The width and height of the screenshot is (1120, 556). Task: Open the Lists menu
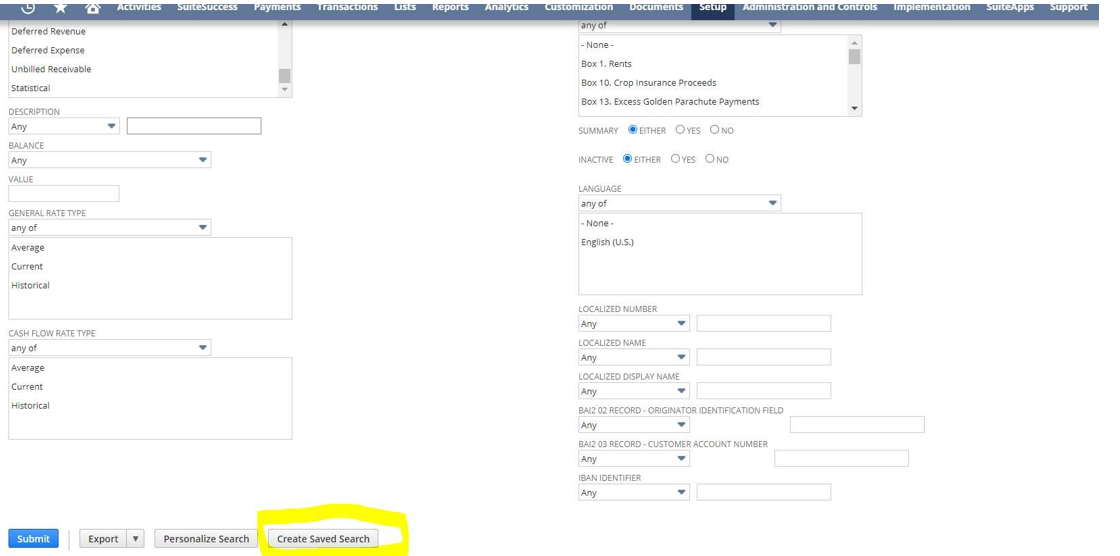pyautogui.click(x=405, y=7)
